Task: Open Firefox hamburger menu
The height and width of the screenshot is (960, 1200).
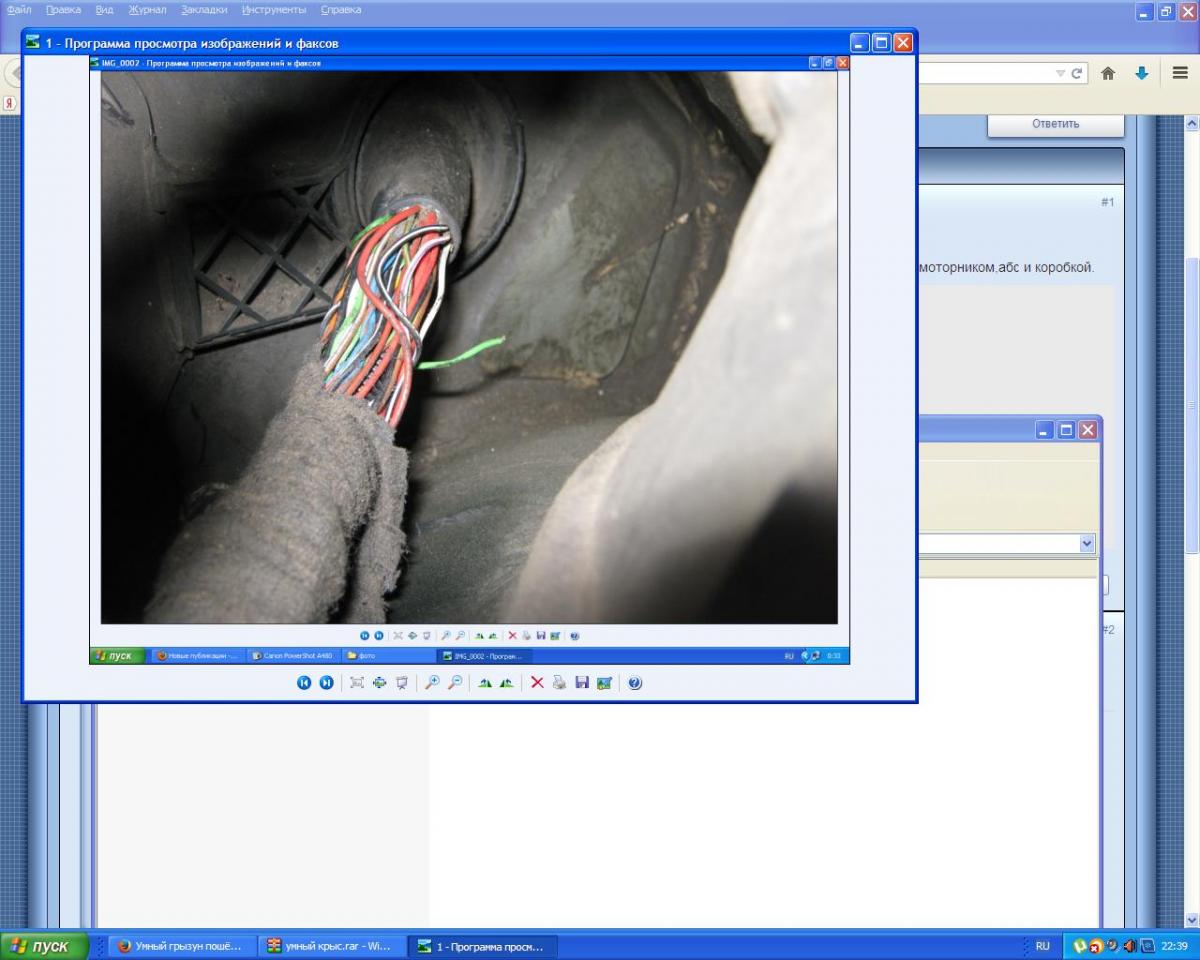Action: pyautogui.click(x=1180, y=73)
